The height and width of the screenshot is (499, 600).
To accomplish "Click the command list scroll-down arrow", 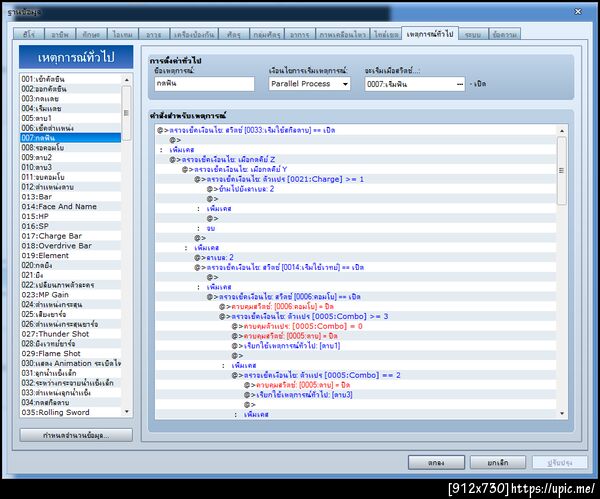I will pyautogui.click(x=562, y=413).
